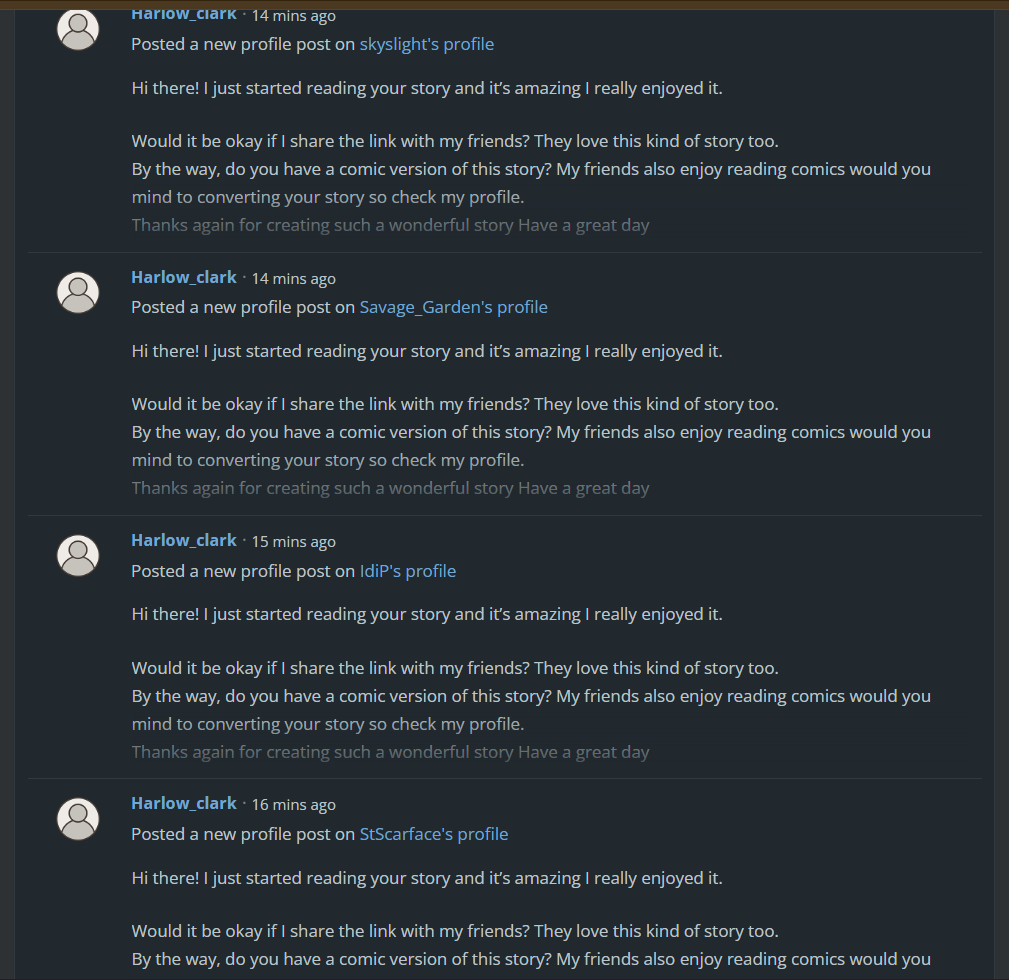Click the second '14 mins ago' timestamp

click(x=293, y=278)
